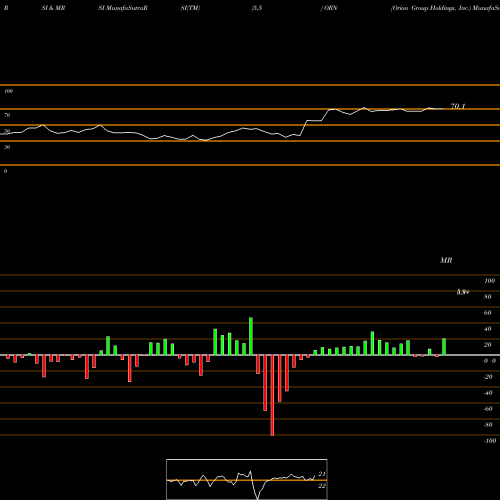Click the MR axis label 60
This screenshot has height=500, width=500.
click(x=488, y=313)
